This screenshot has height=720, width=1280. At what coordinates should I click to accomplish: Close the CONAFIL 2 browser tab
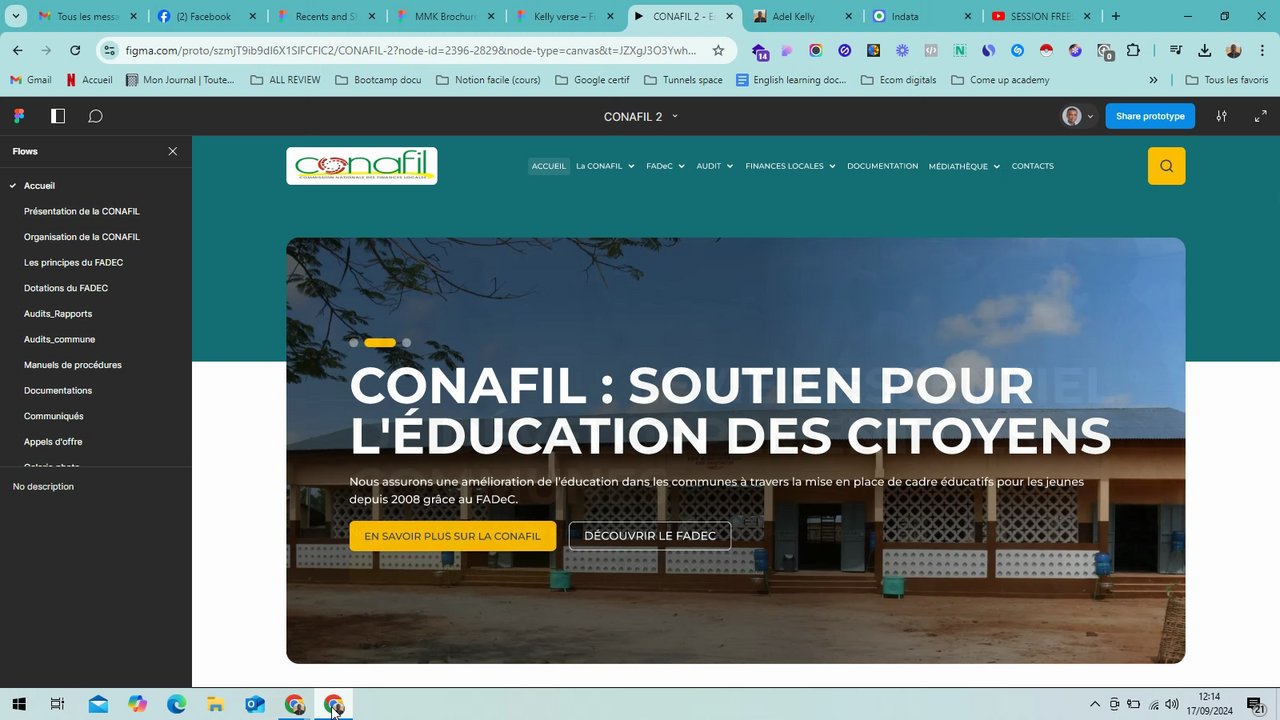pos(729,16)
